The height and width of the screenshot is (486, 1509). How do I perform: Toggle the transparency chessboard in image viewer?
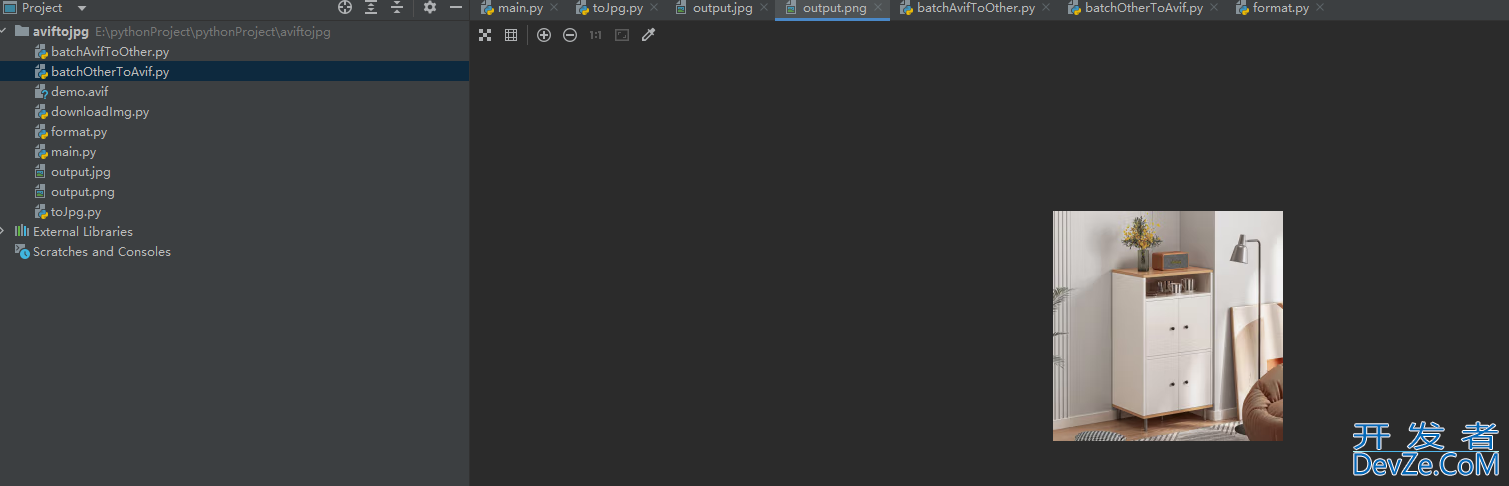pos(485,35)
